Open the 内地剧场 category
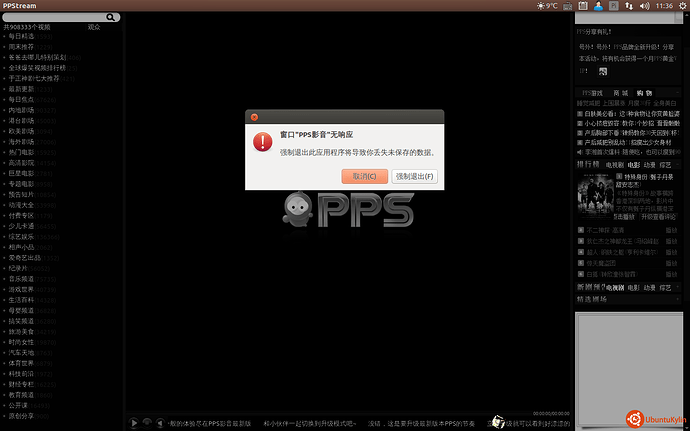 21,110
